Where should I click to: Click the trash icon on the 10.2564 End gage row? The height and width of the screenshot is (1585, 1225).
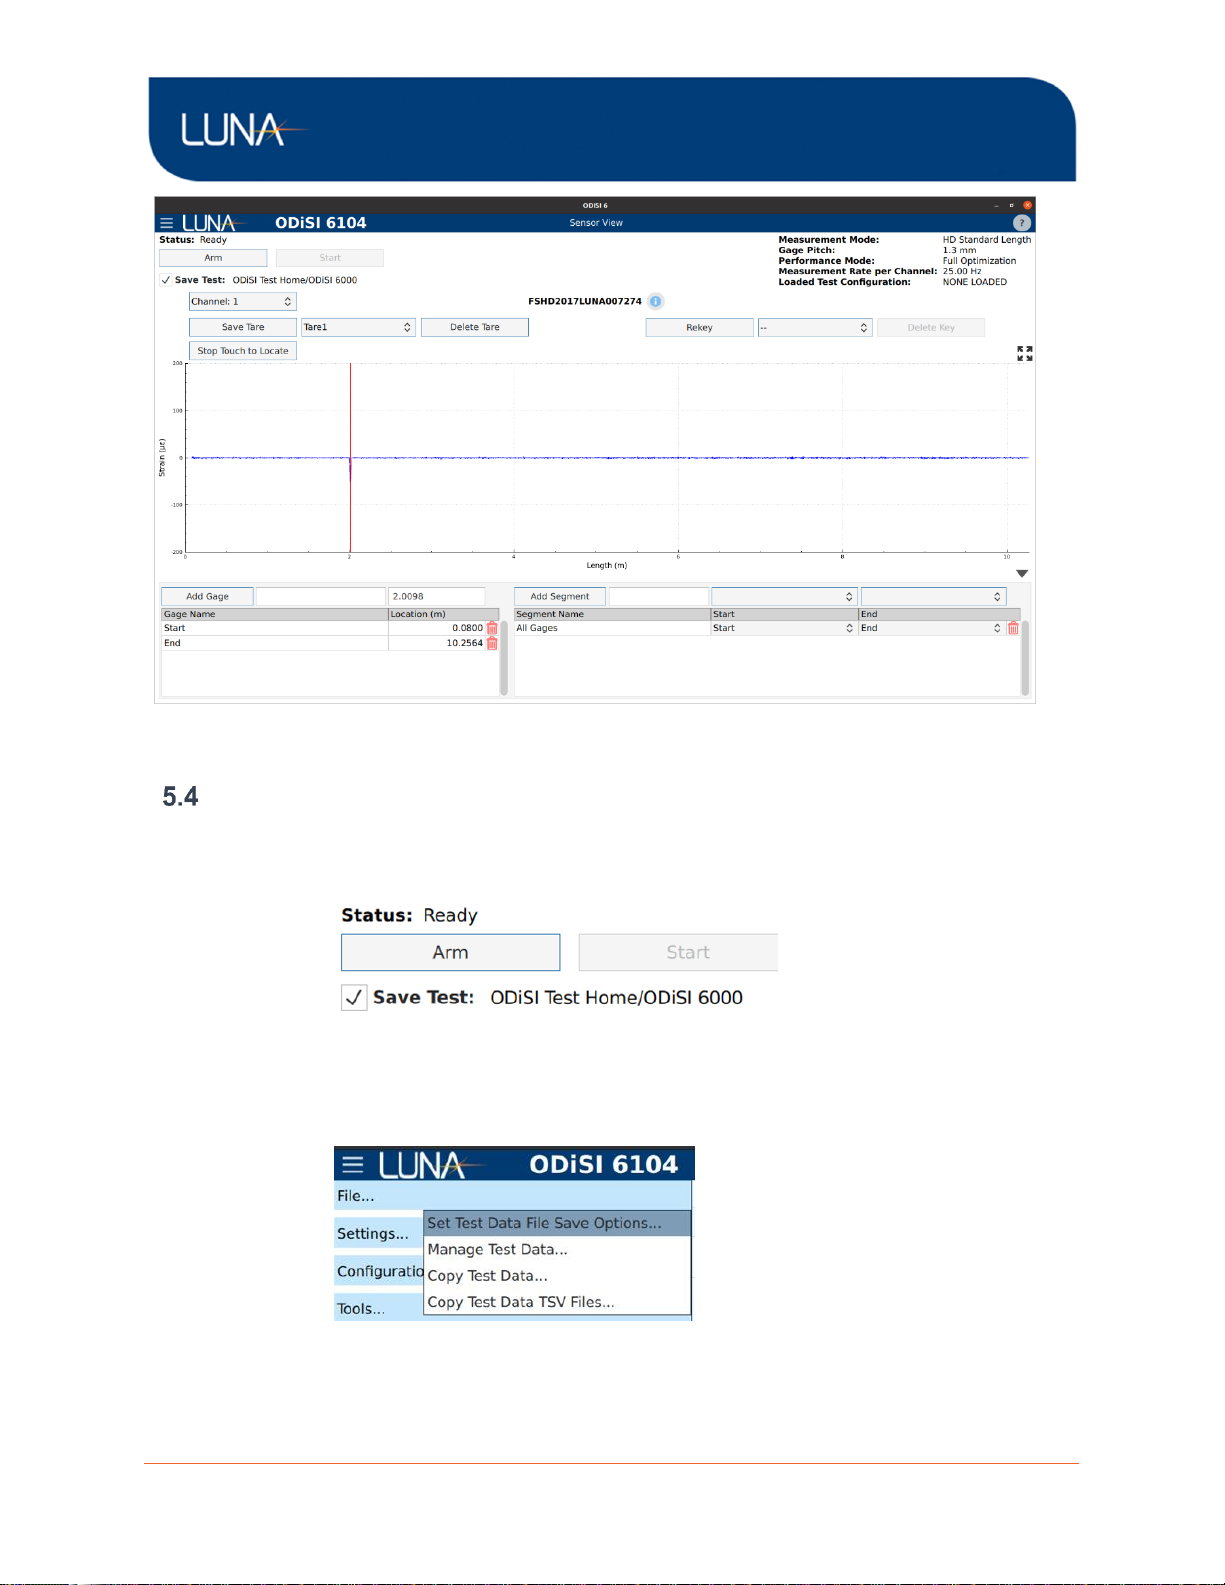pos(492,643)
